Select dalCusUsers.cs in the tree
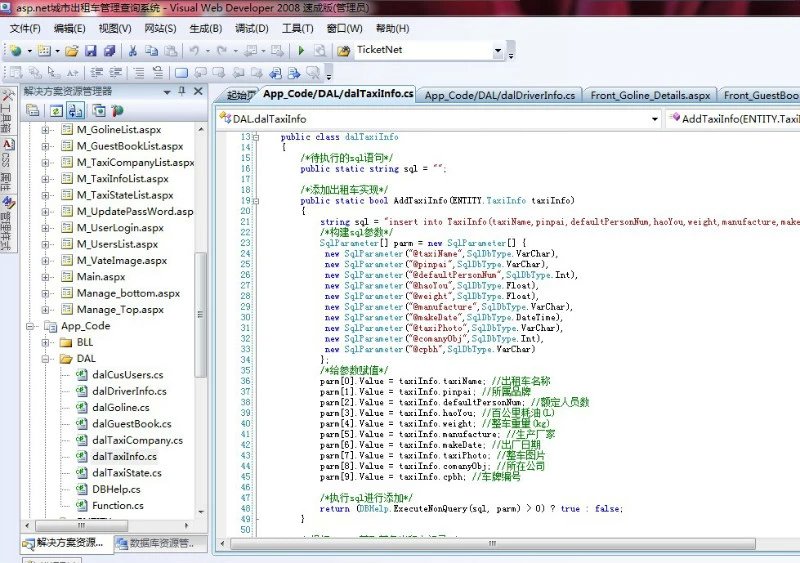Screen dimensions: 800x563 (128, 375)
